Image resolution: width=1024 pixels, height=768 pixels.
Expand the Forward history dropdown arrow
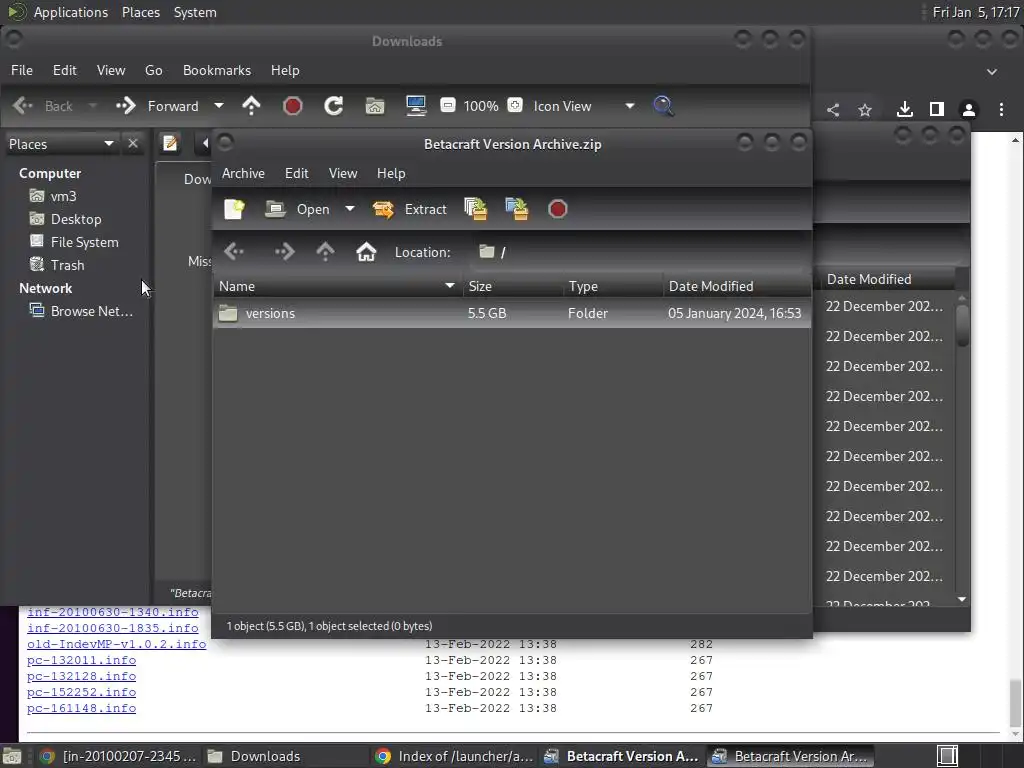[219, 106]
